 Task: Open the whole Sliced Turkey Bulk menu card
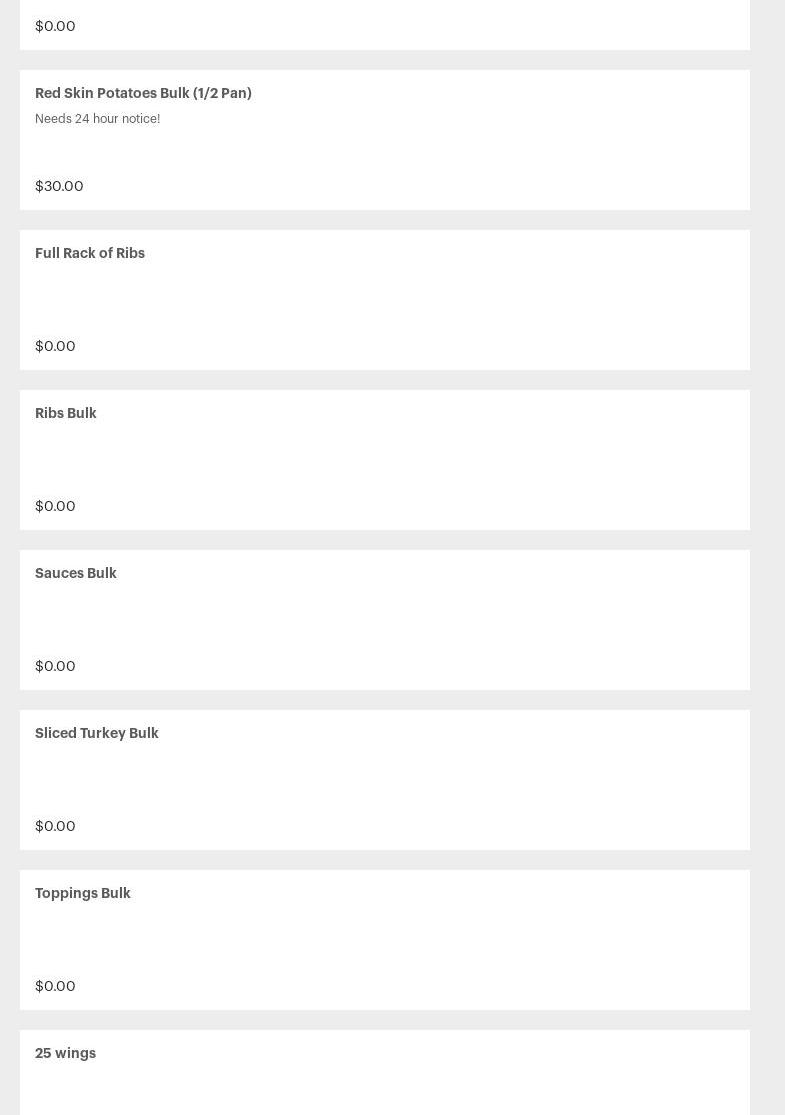pos(385,780)
